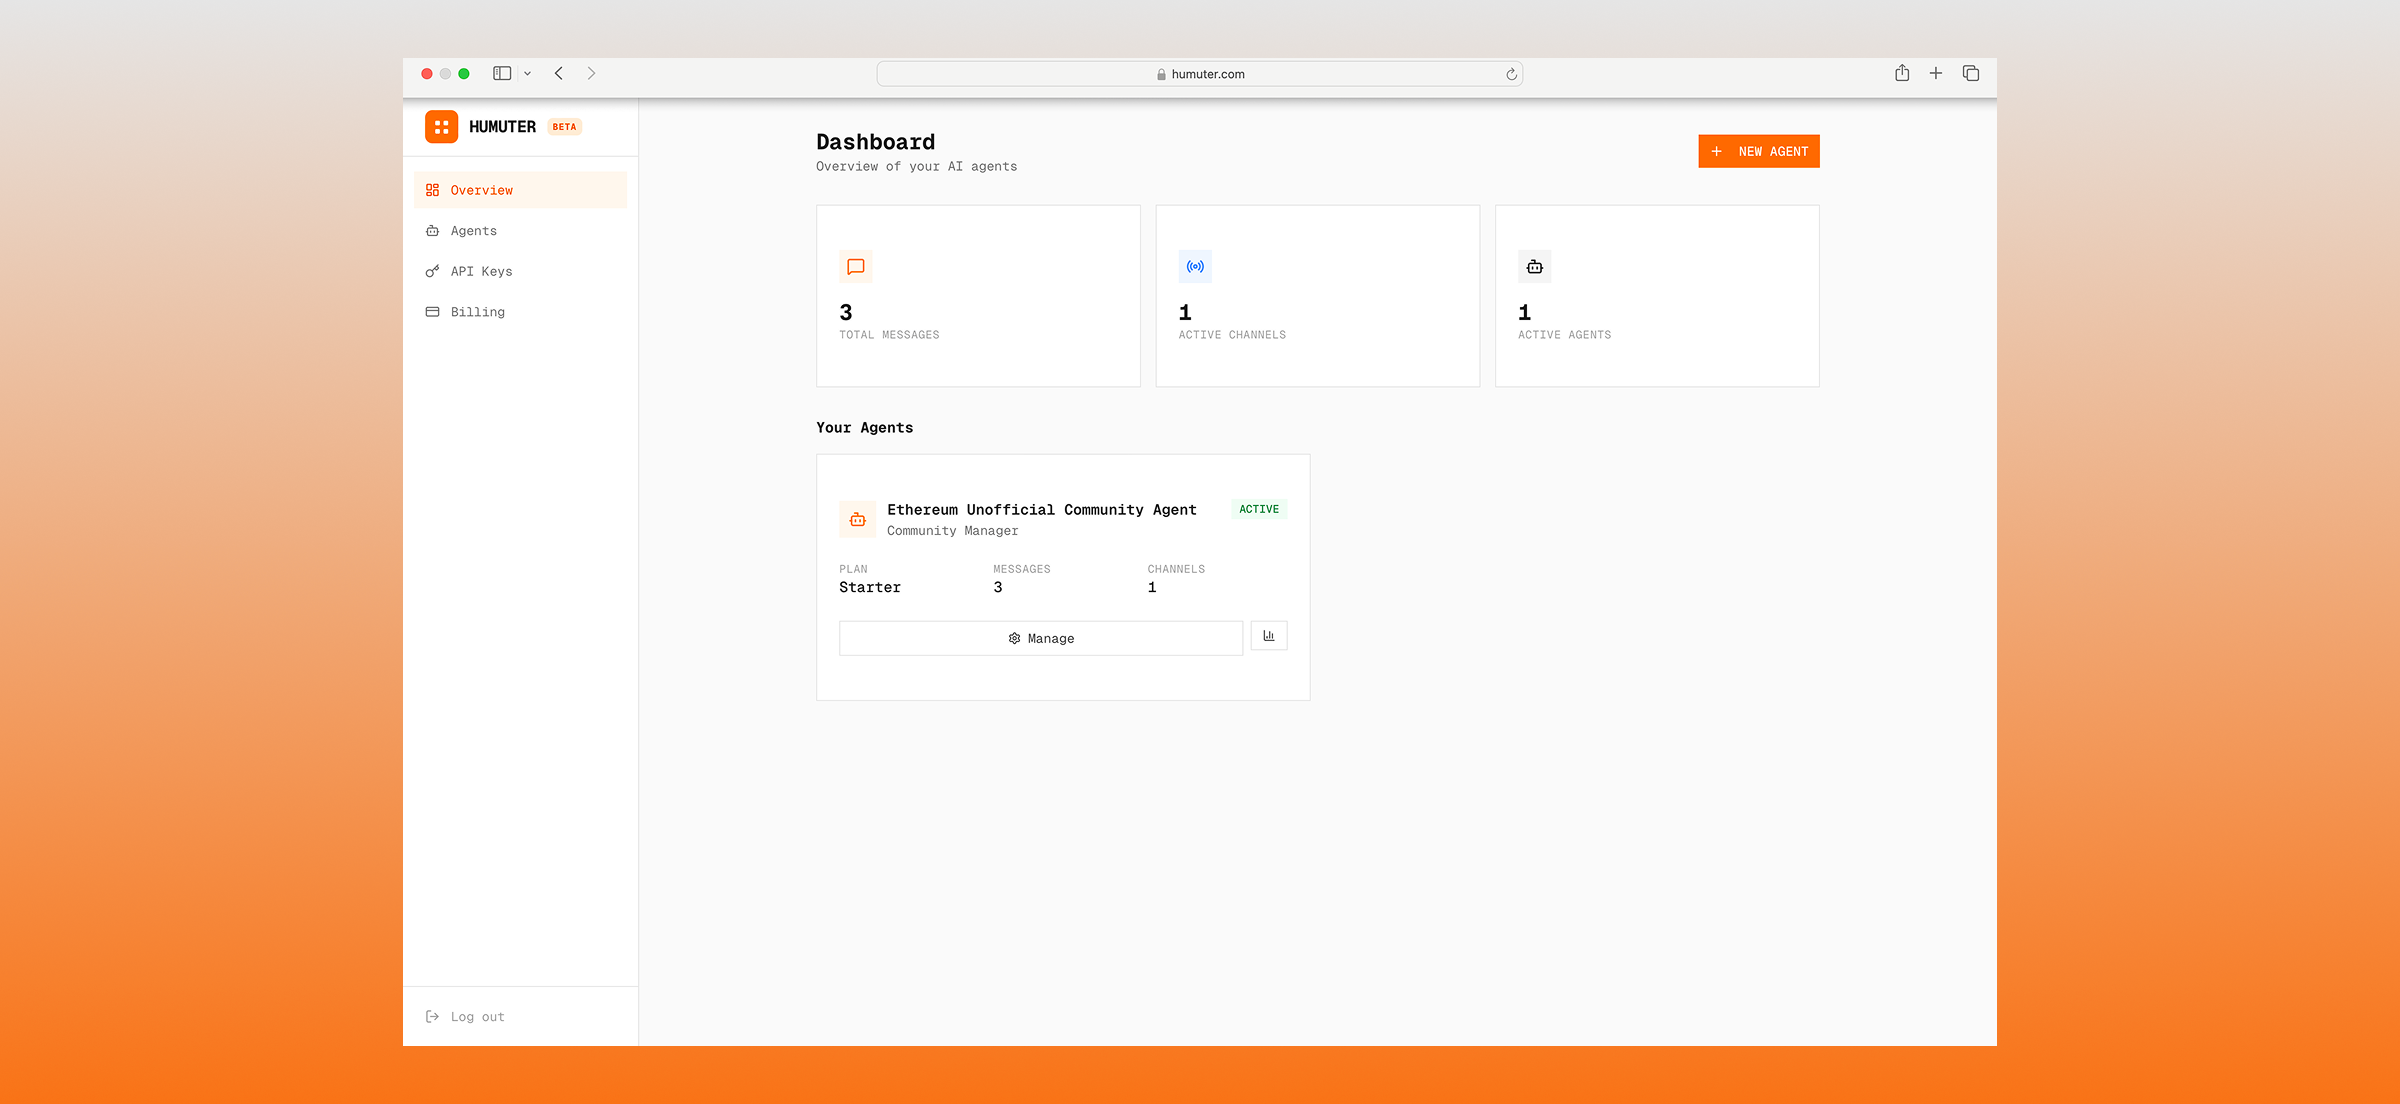Viewport: 2400px width, 1104px height.
Task: Show Safari tab overview
Action: click(x=1971, y=73)
